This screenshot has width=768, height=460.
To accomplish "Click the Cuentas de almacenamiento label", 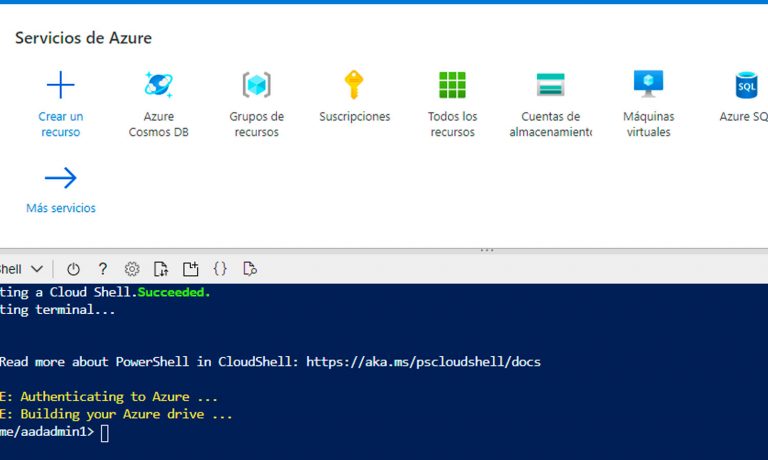I will coord(551,124).
